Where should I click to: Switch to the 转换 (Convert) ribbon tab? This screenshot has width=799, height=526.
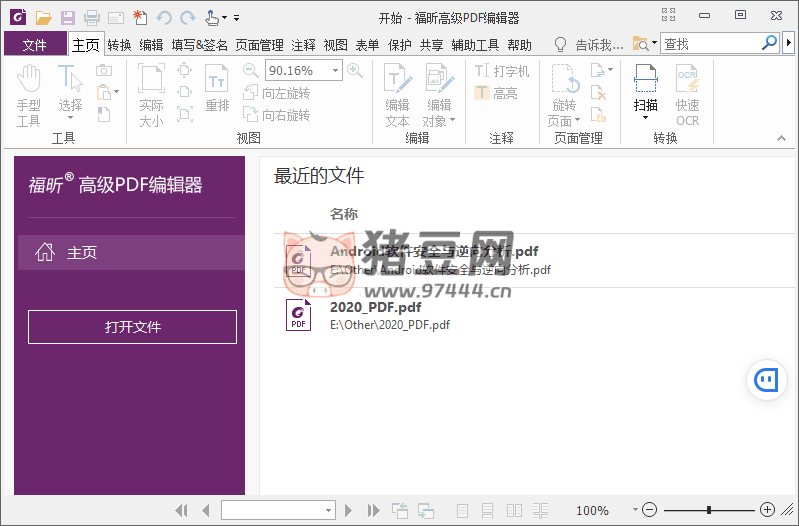click(x=119, y=44)
